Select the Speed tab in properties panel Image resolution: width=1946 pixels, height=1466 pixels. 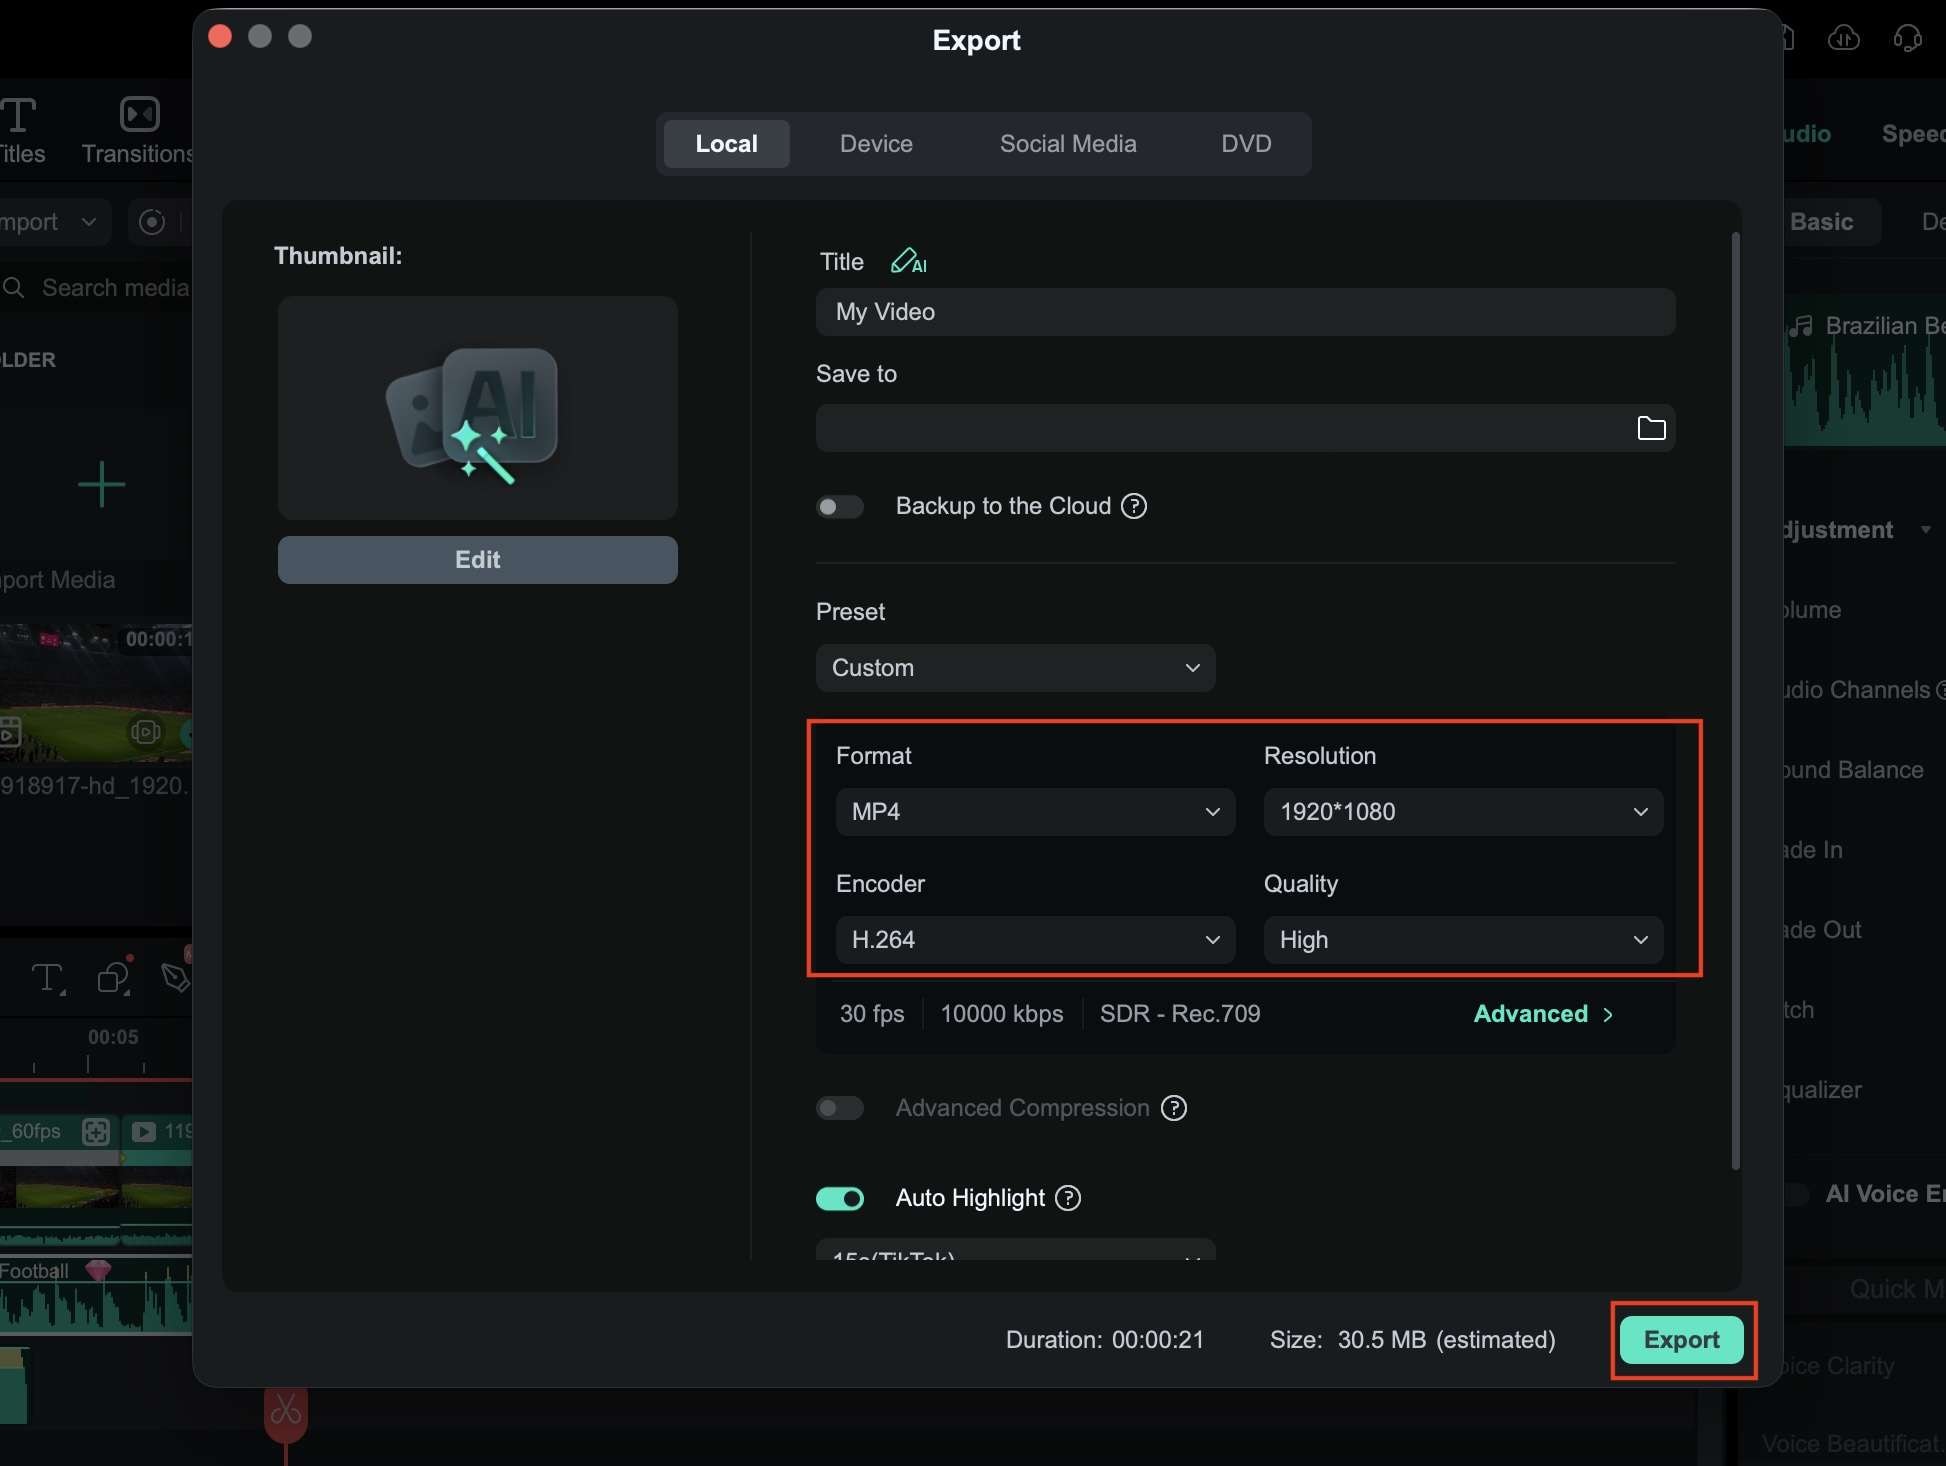(1912, 134)
